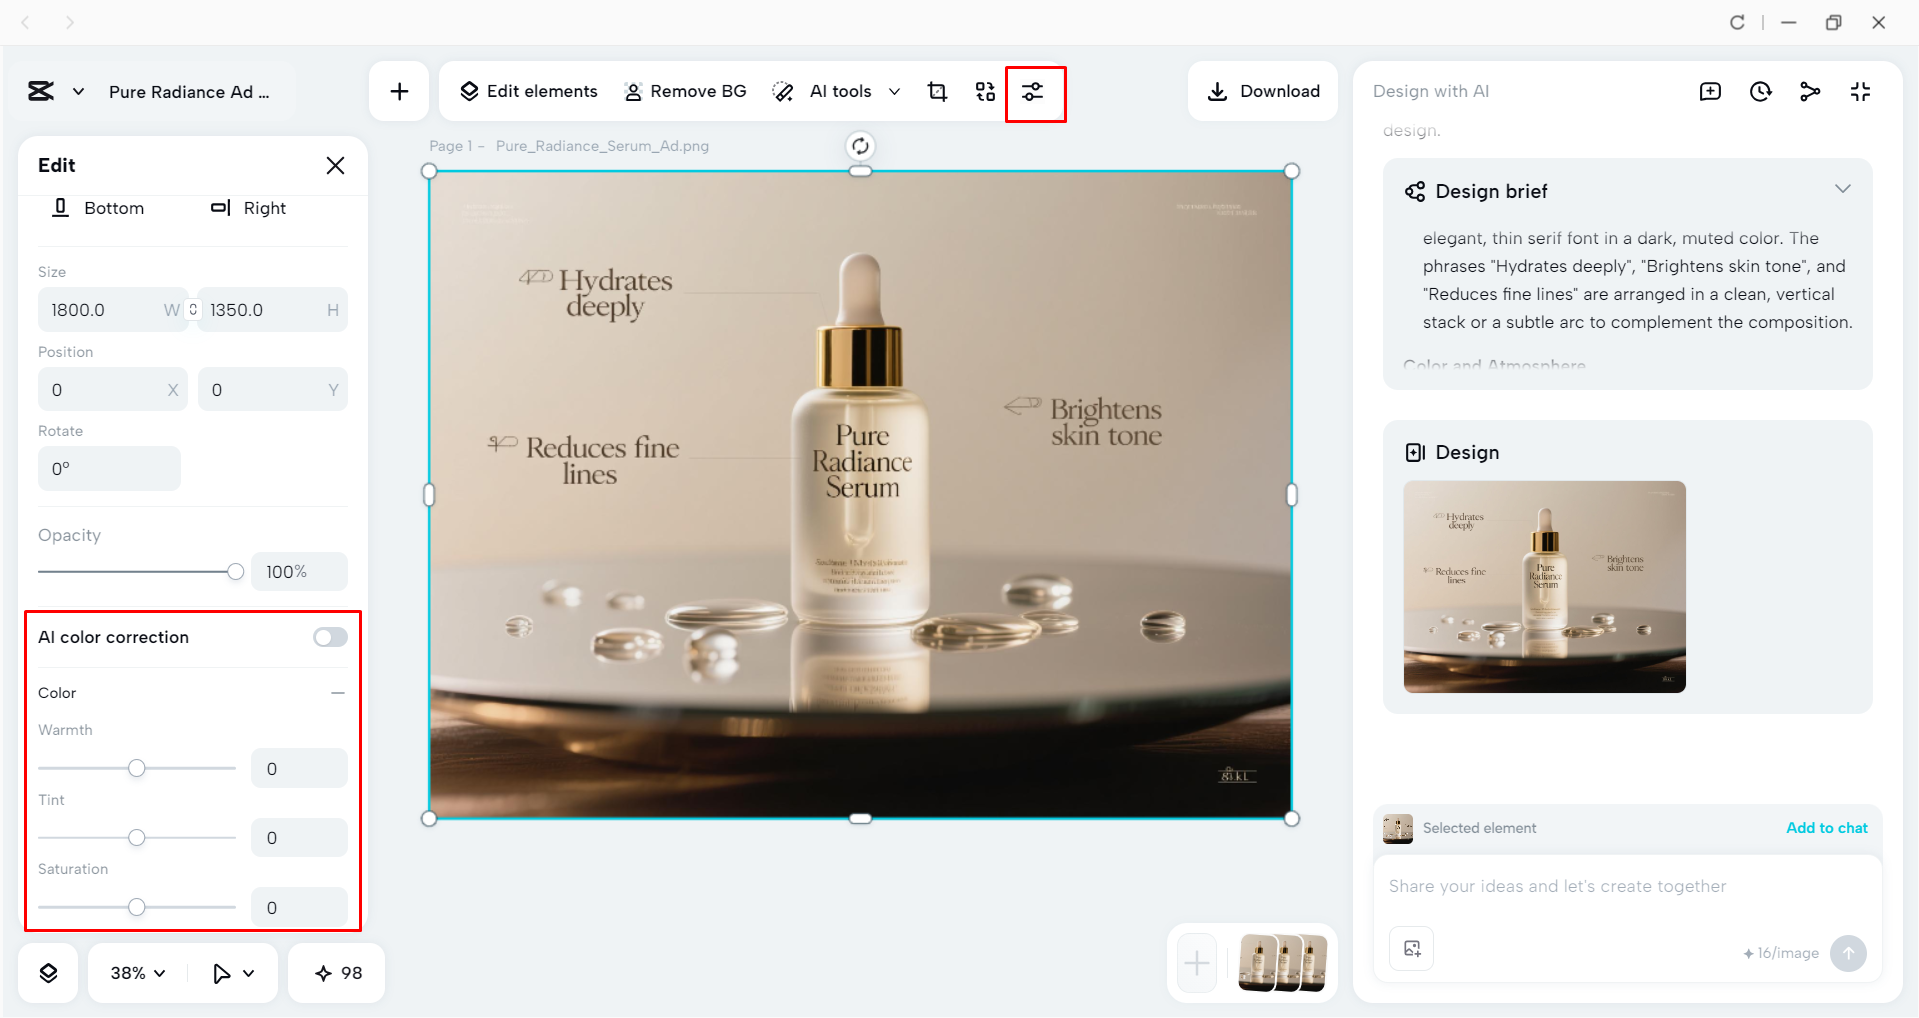Click the Pure Radiance Ad project title
Image resolution: width=1919 pixels, height=1018 pixels.
189,91
